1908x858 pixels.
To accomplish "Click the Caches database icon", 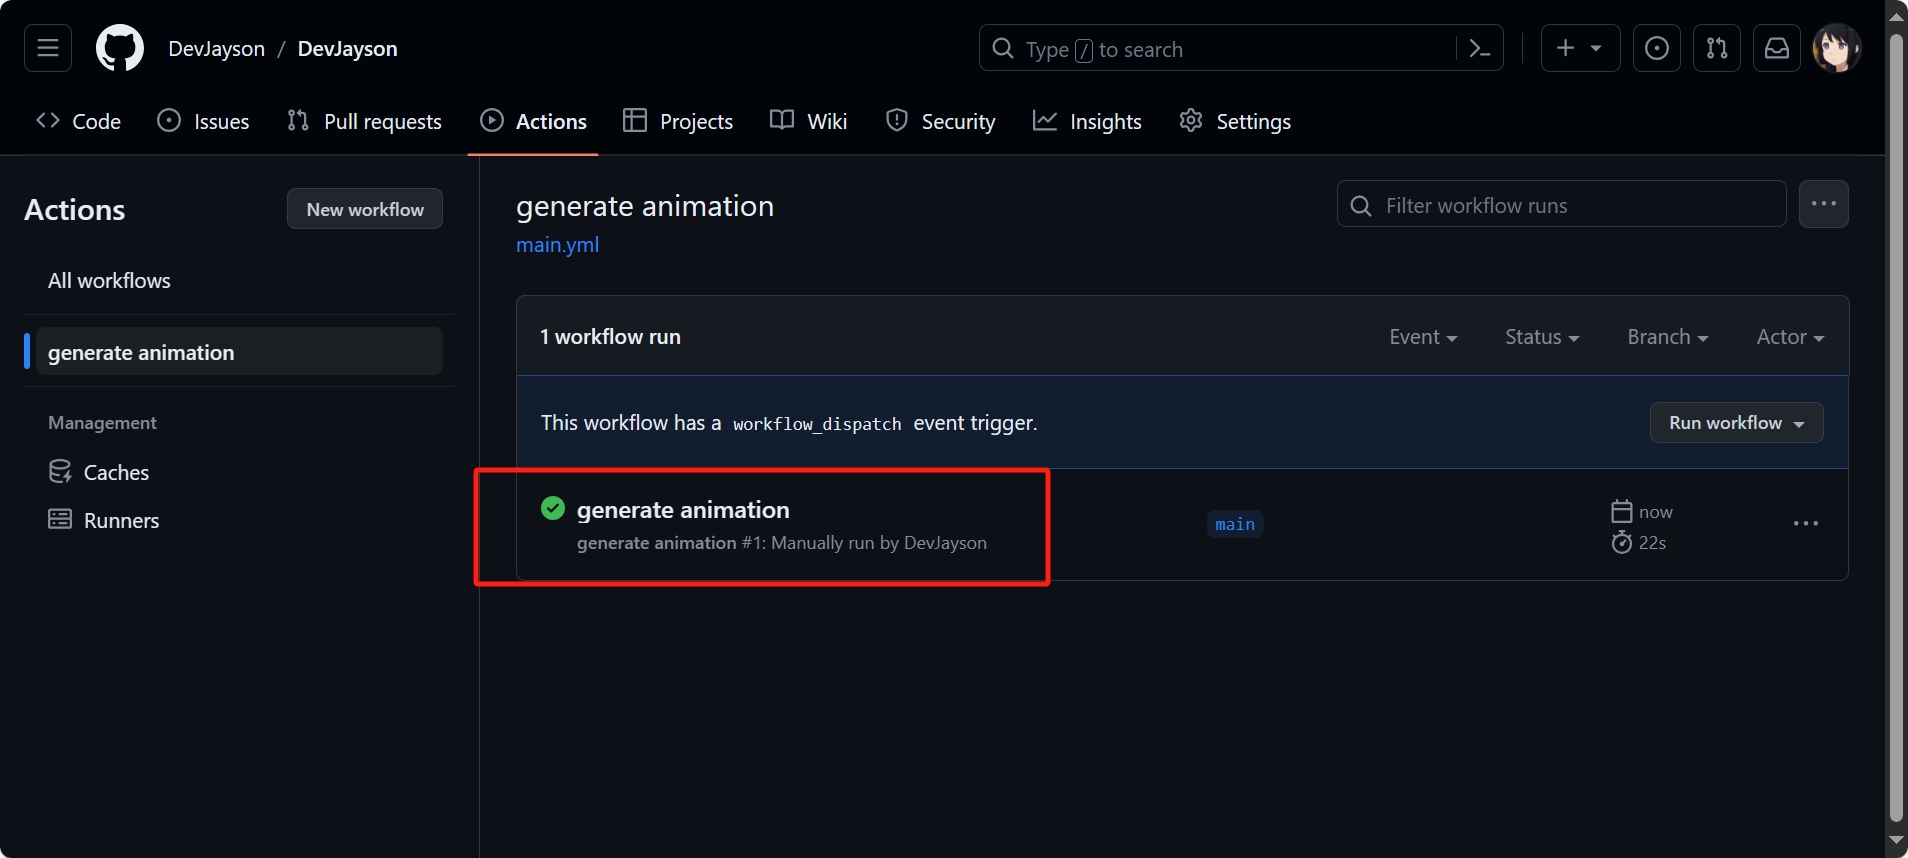I will [x=60, y=472].
